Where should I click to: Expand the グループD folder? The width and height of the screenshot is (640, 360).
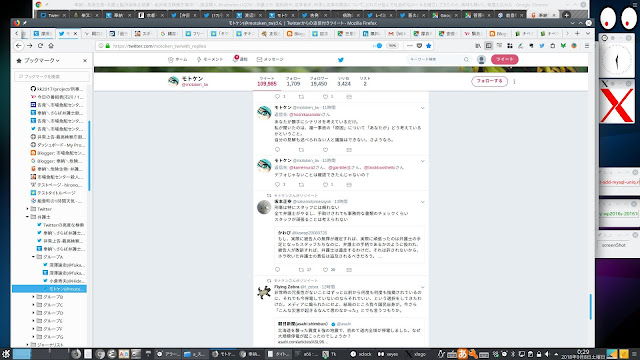click(33, 313)
